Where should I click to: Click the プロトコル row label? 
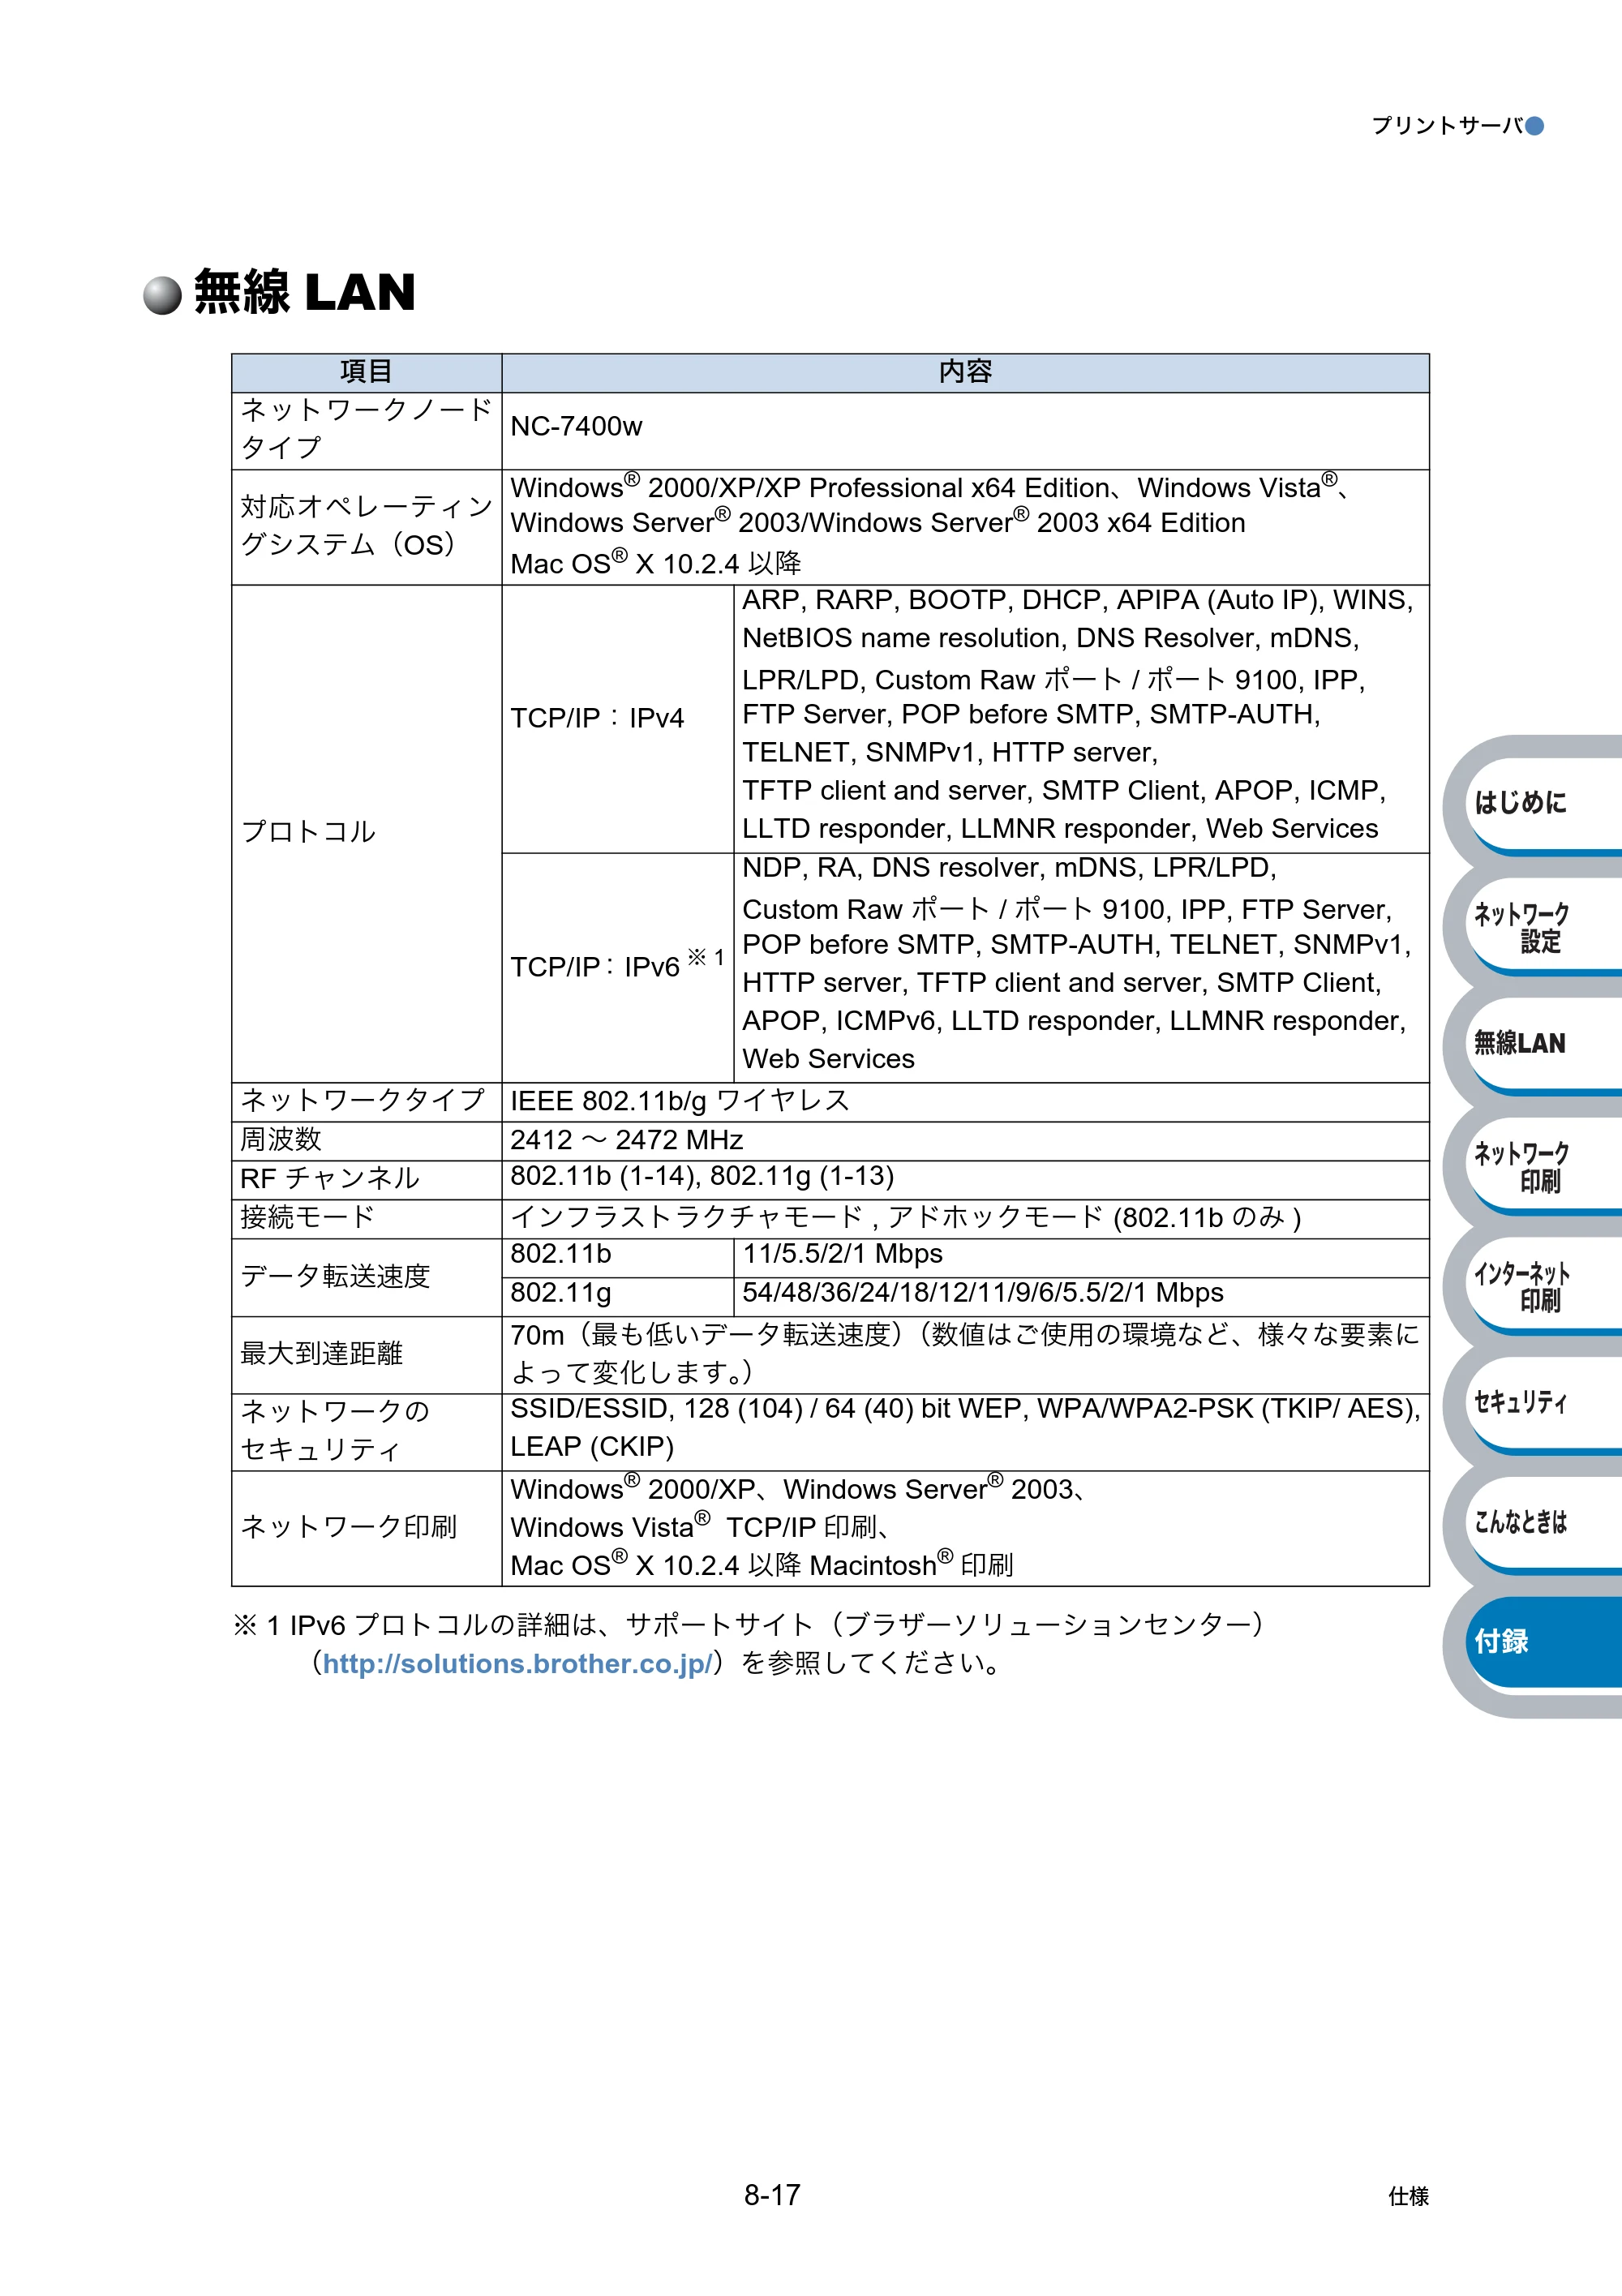(x=308, y=832)
